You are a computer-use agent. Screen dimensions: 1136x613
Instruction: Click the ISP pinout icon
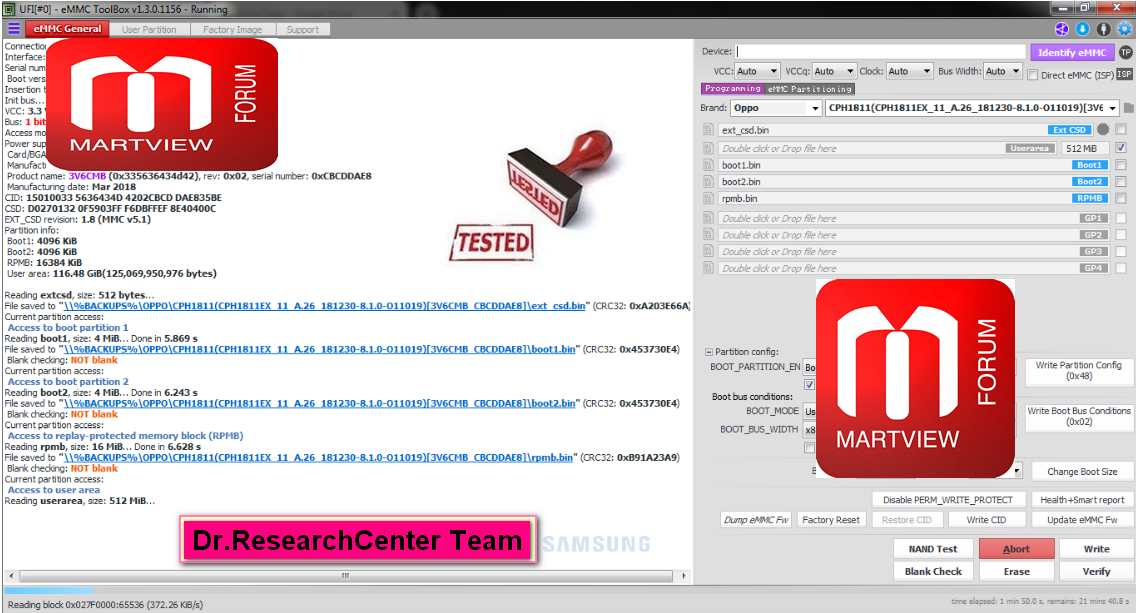point(1124,74)
